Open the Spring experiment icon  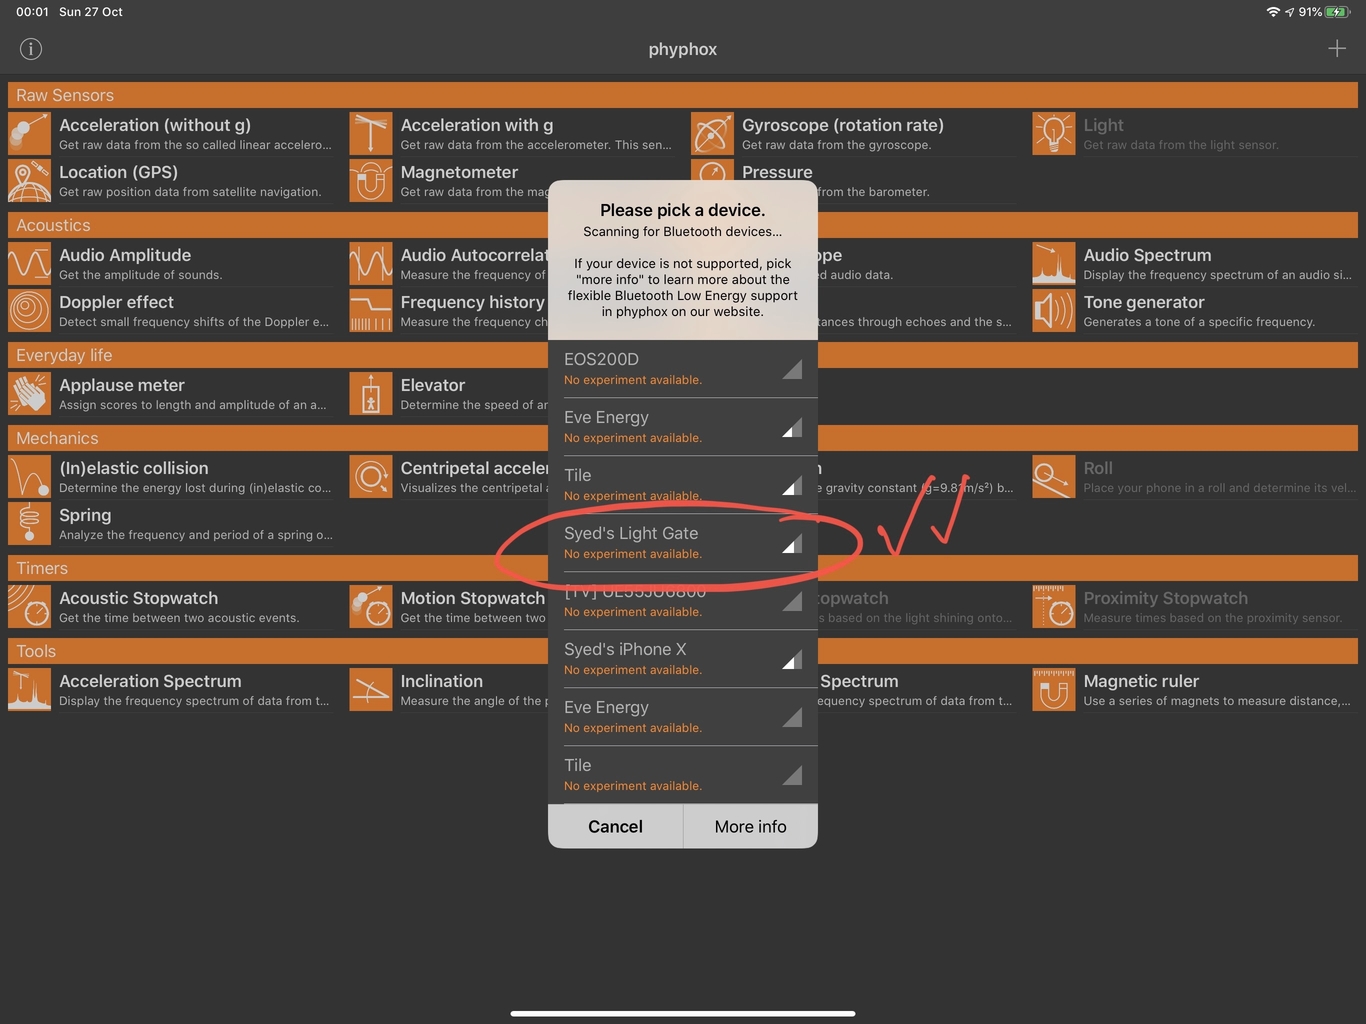pos(29,524)
